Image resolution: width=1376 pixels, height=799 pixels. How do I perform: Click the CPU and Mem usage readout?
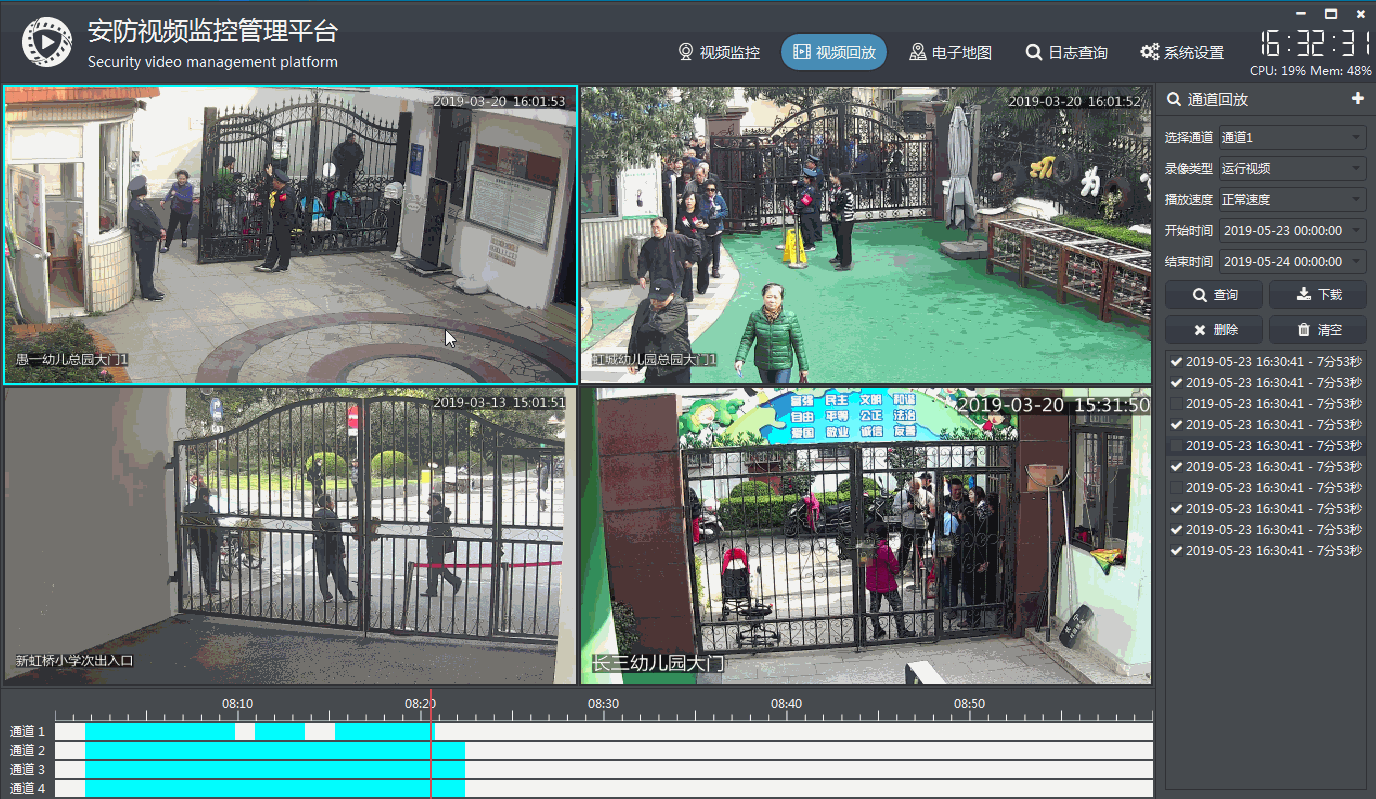click(1310, 71)
